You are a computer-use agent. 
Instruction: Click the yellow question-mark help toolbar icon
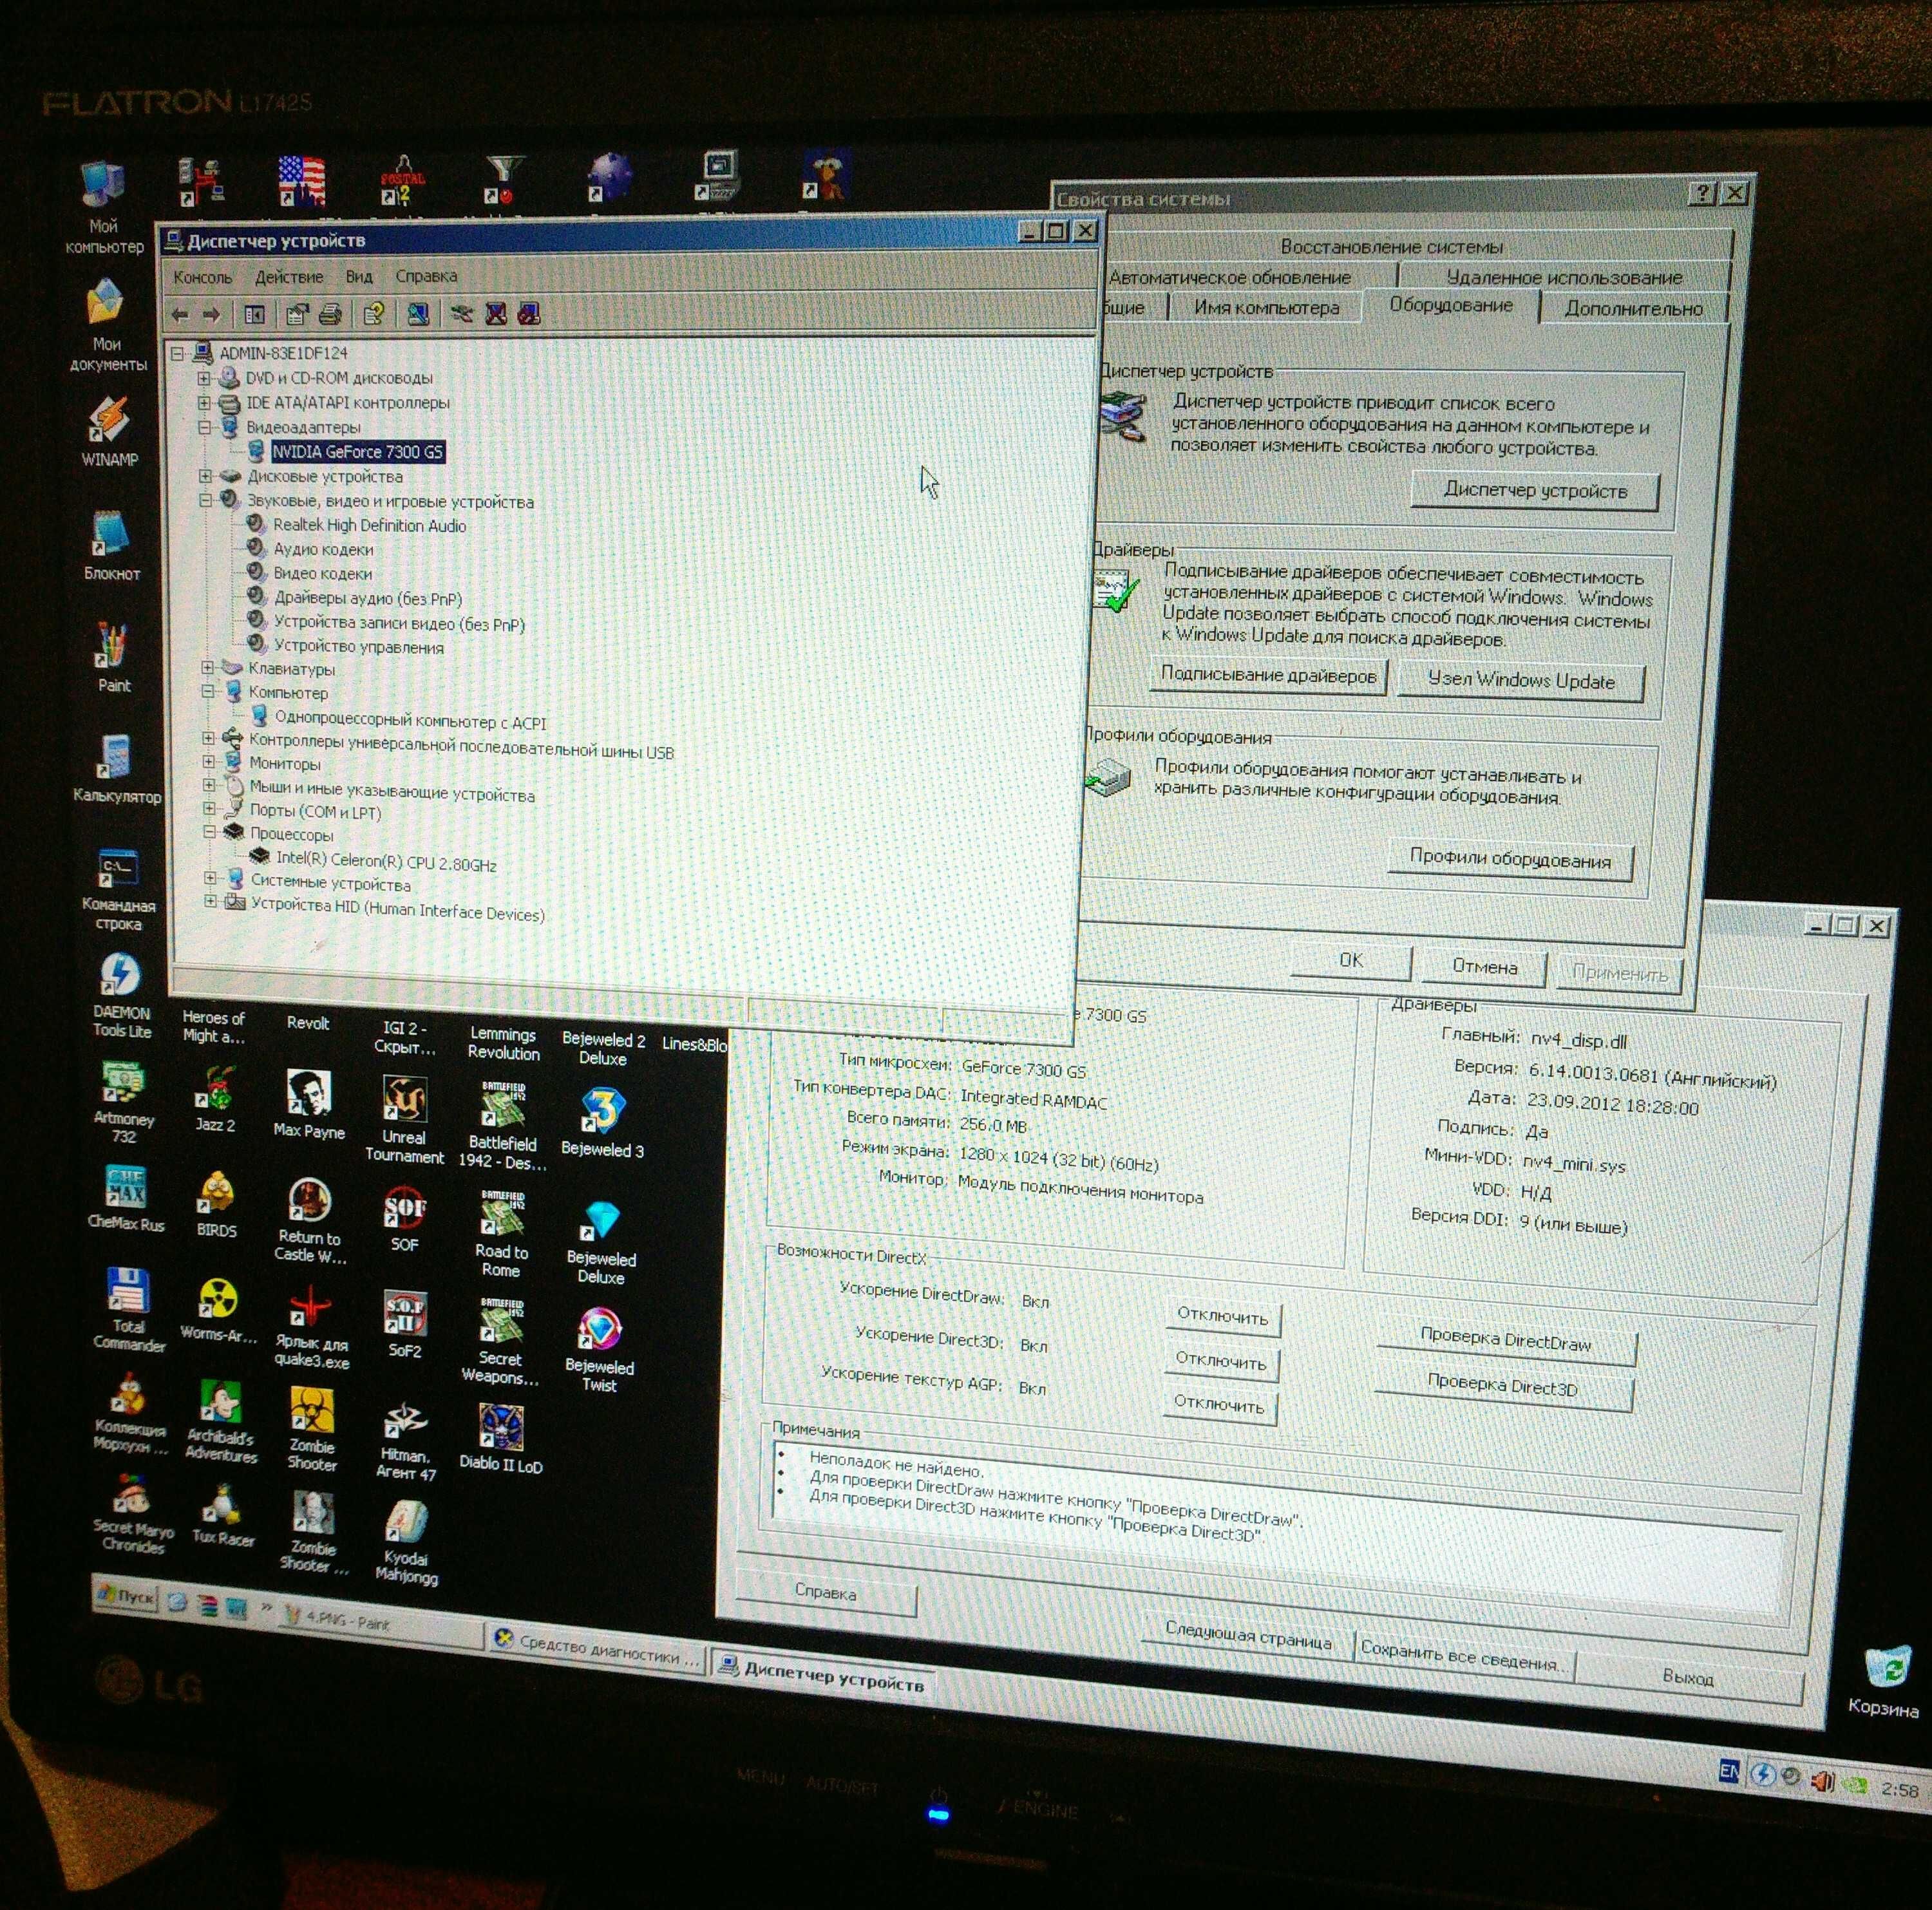374,315
